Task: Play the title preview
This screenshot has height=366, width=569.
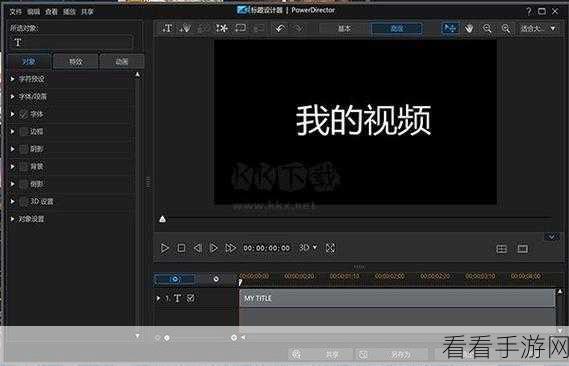Action: [x=164, y=248]
